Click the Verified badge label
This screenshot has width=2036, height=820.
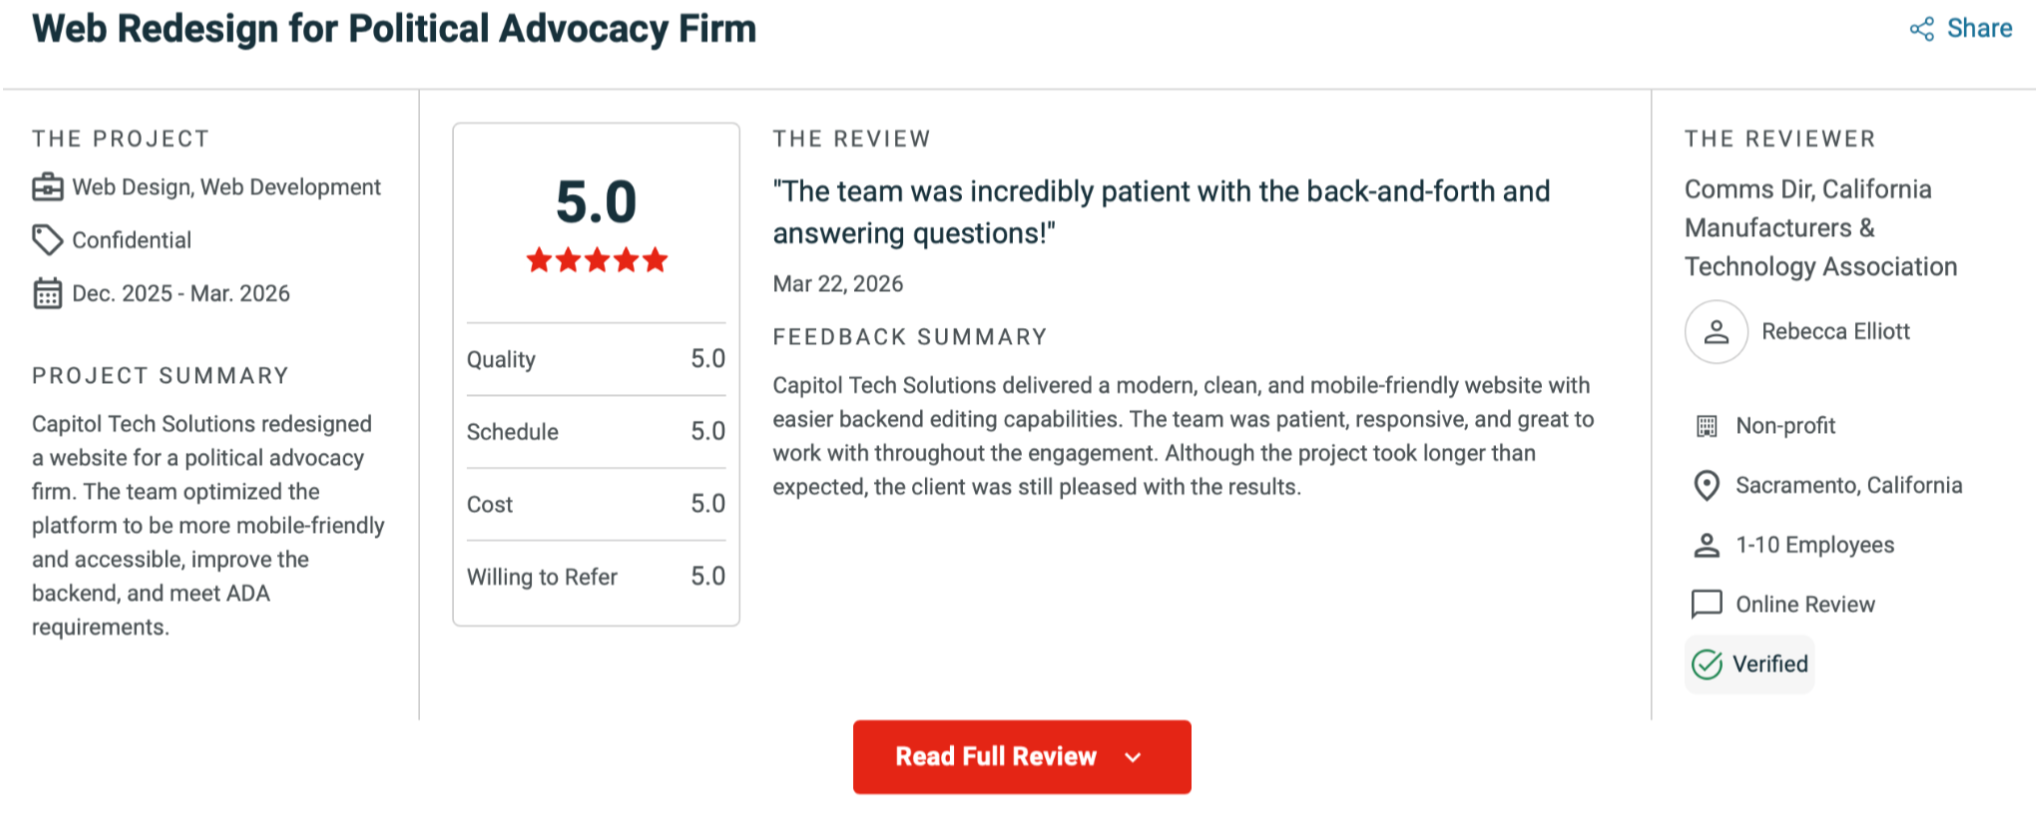tap(1770, 664)
